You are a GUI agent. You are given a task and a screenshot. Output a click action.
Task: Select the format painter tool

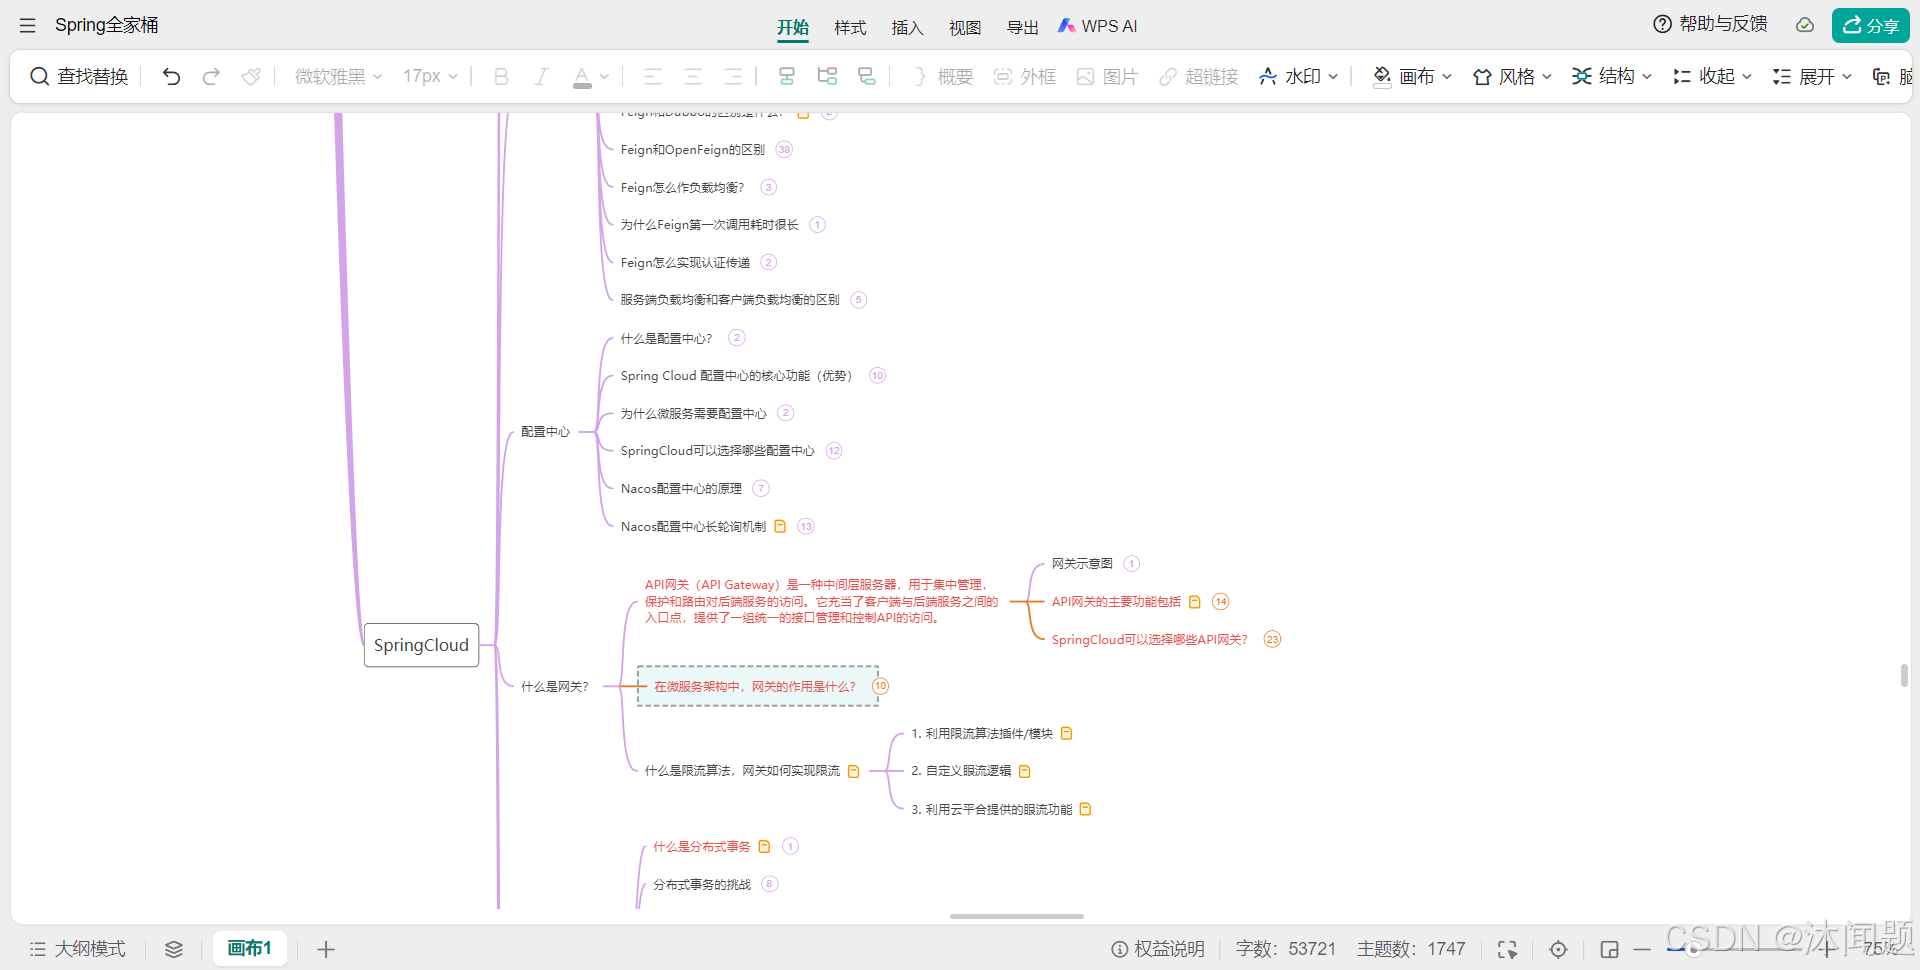[x=251, y=76]
